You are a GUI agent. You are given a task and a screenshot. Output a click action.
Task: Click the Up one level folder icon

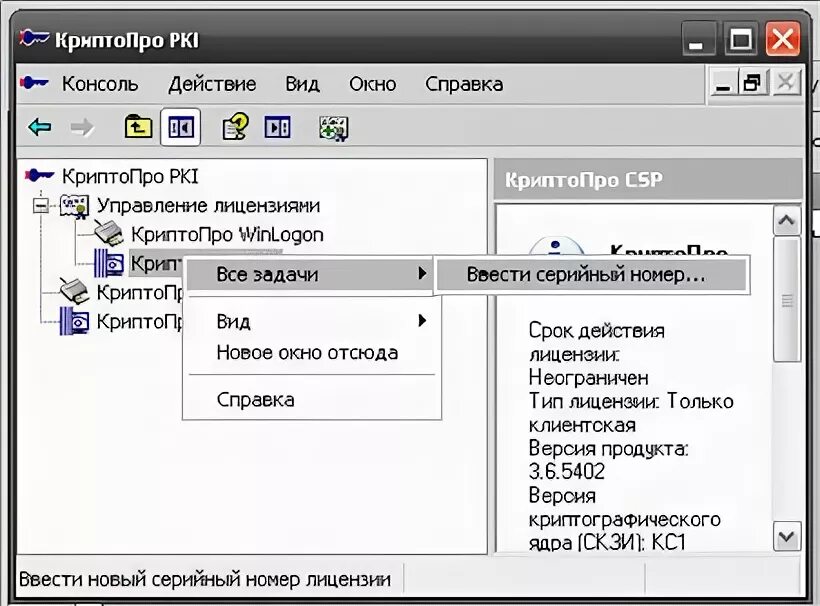(x=138, y=127)
